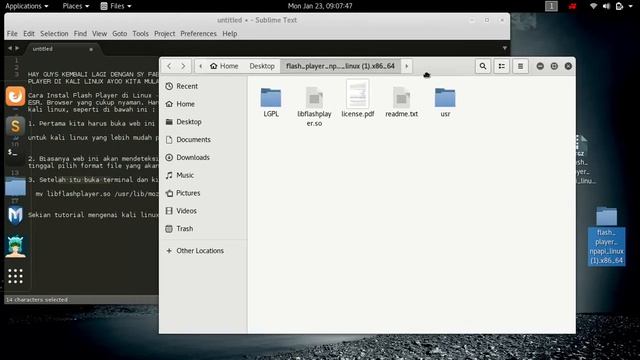Select the libflashplayer.so file
The width and height of the screenshot is (640, 360).
coord(314,107)
